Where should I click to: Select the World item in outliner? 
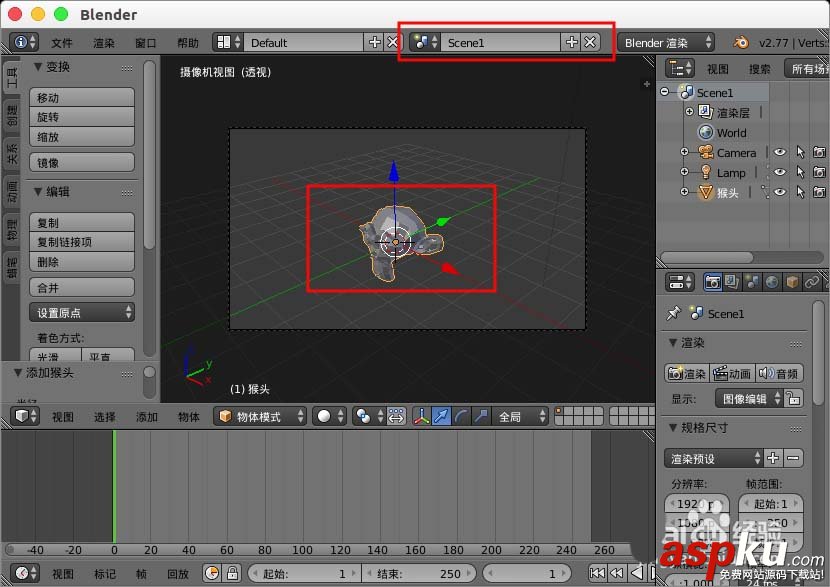click(x=731, y=132)
